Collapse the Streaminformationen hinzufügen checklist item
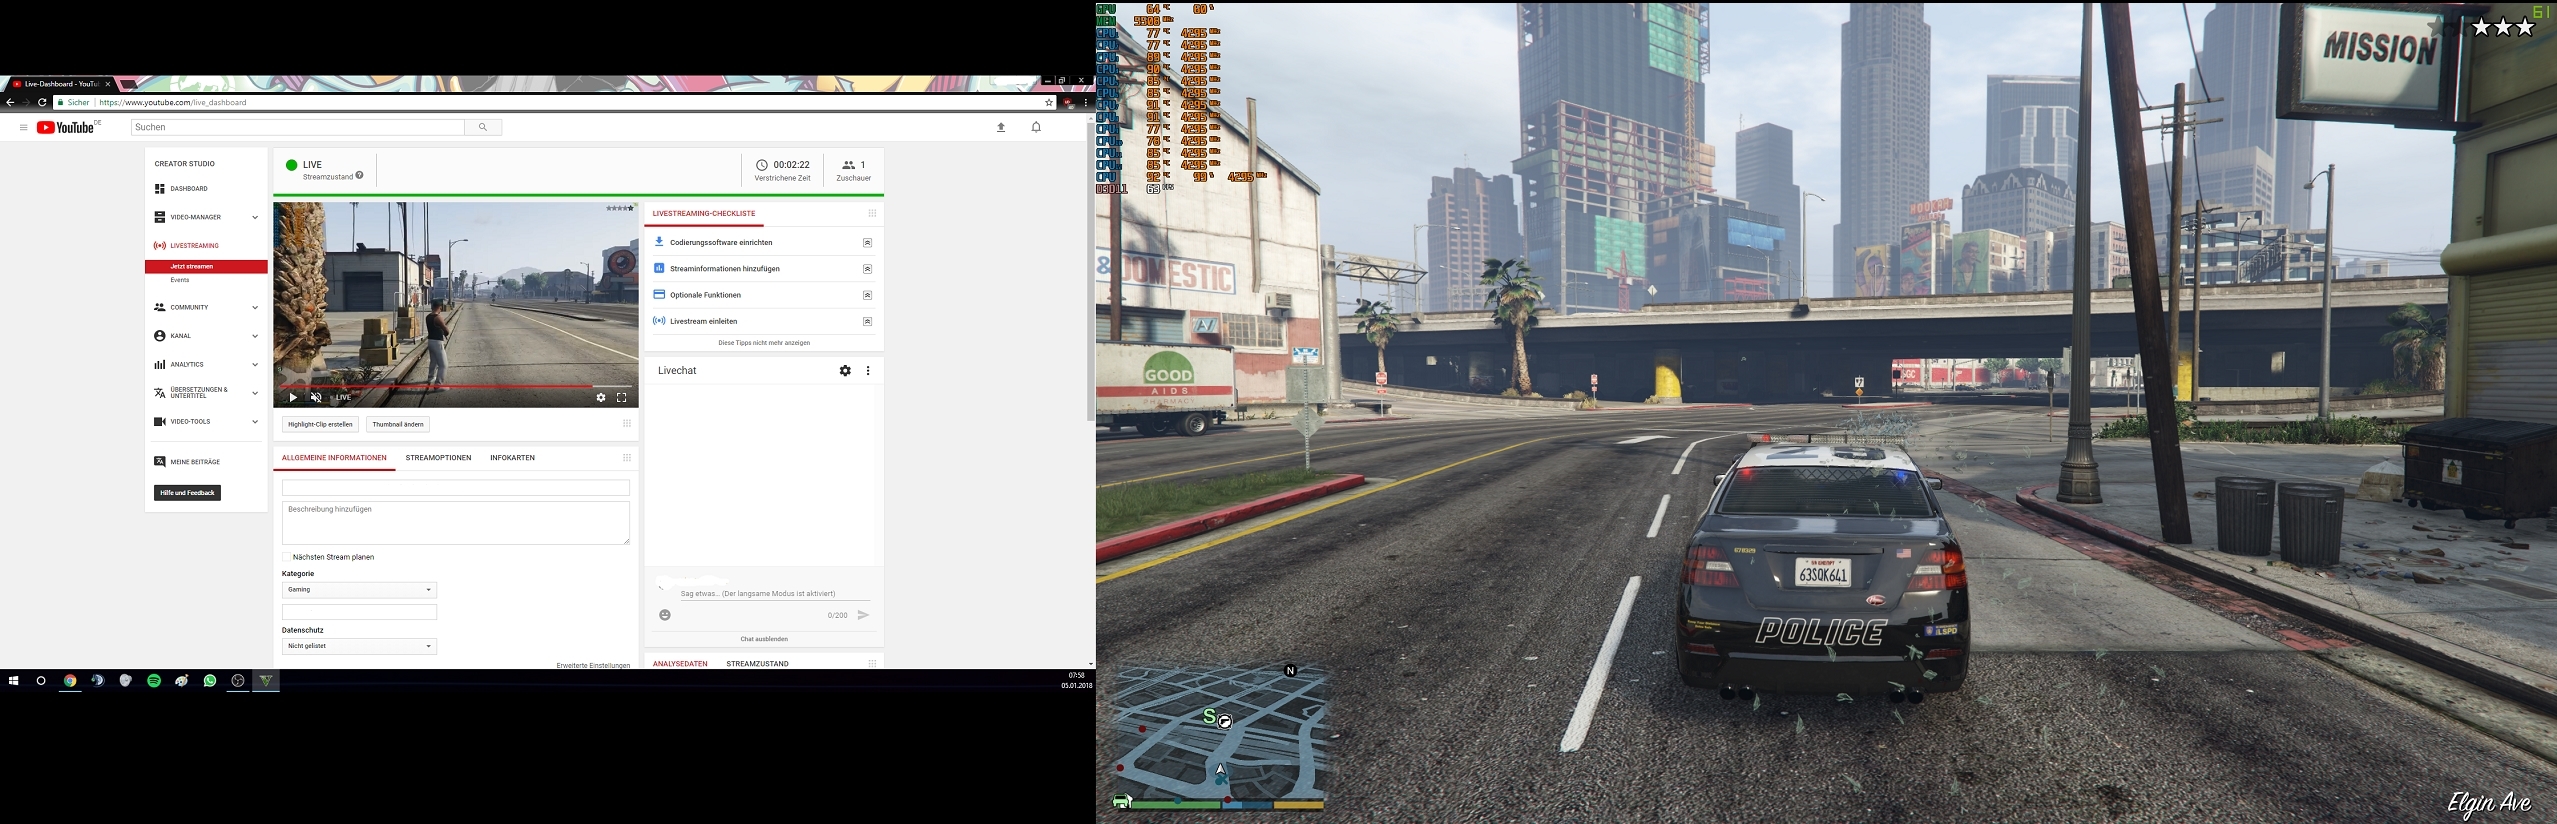The height and width of the screenshot is (824, 2557). (867, 269)
